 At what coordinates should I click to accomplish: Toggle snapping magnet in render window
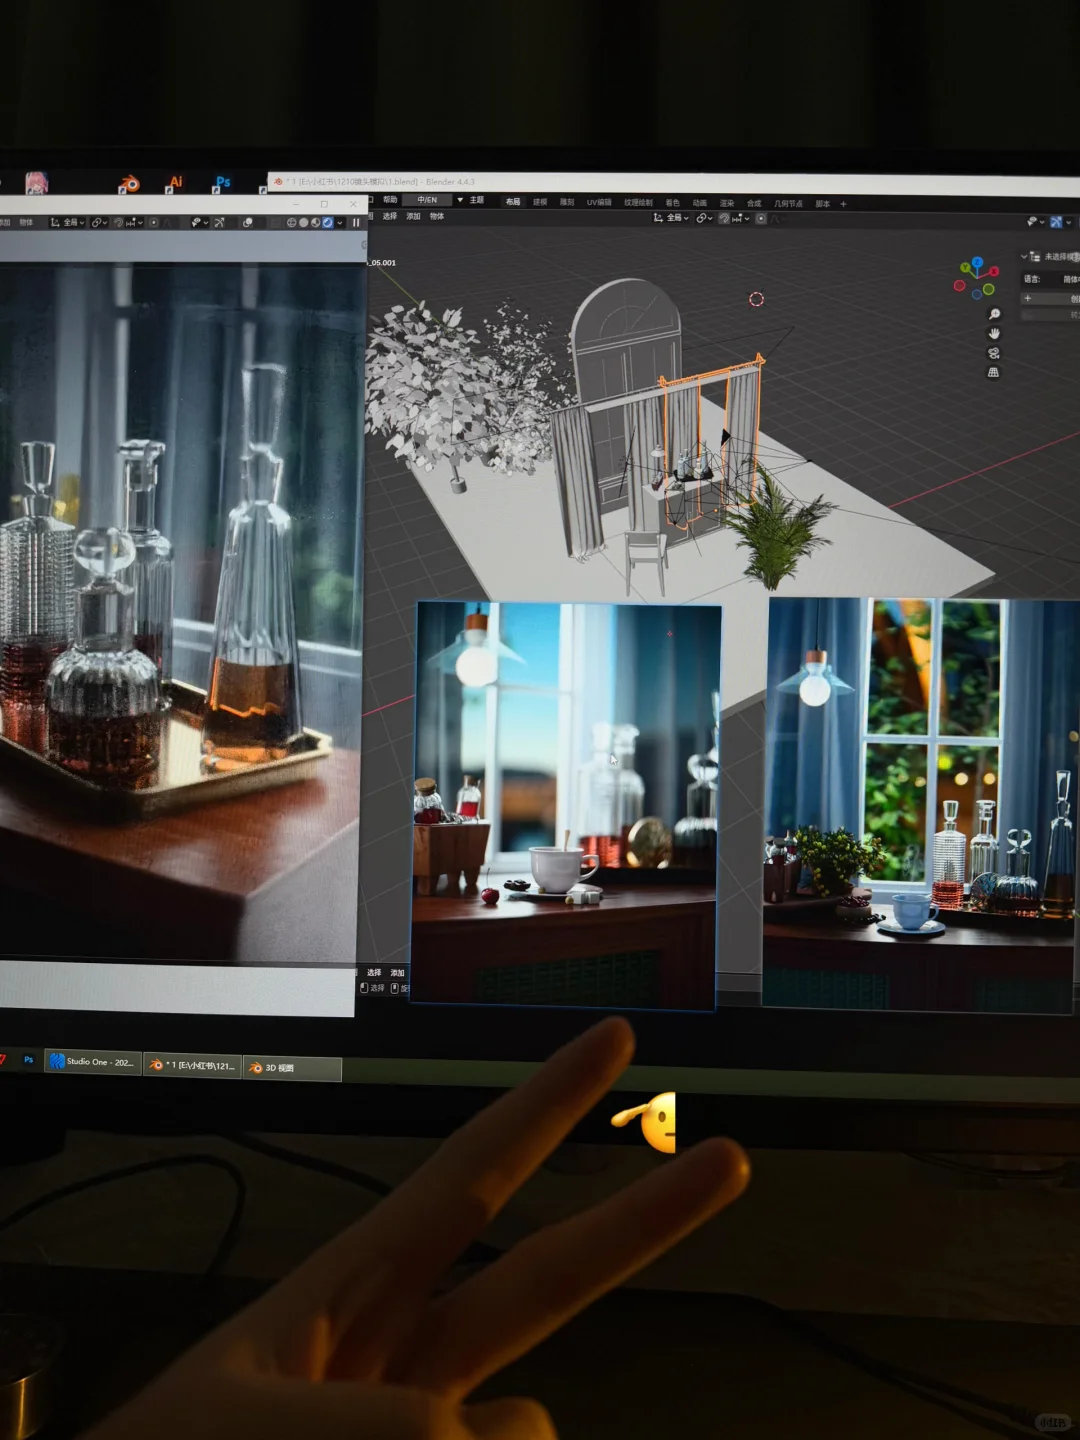click(x=118, y=222)
